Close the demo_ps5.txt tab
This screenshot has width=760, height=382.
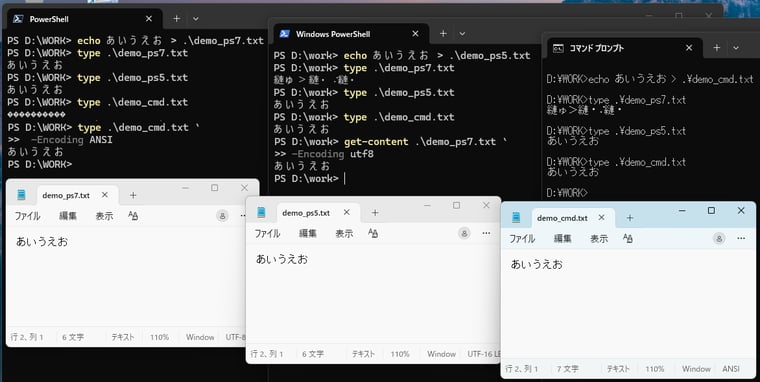tap(347, 212)
